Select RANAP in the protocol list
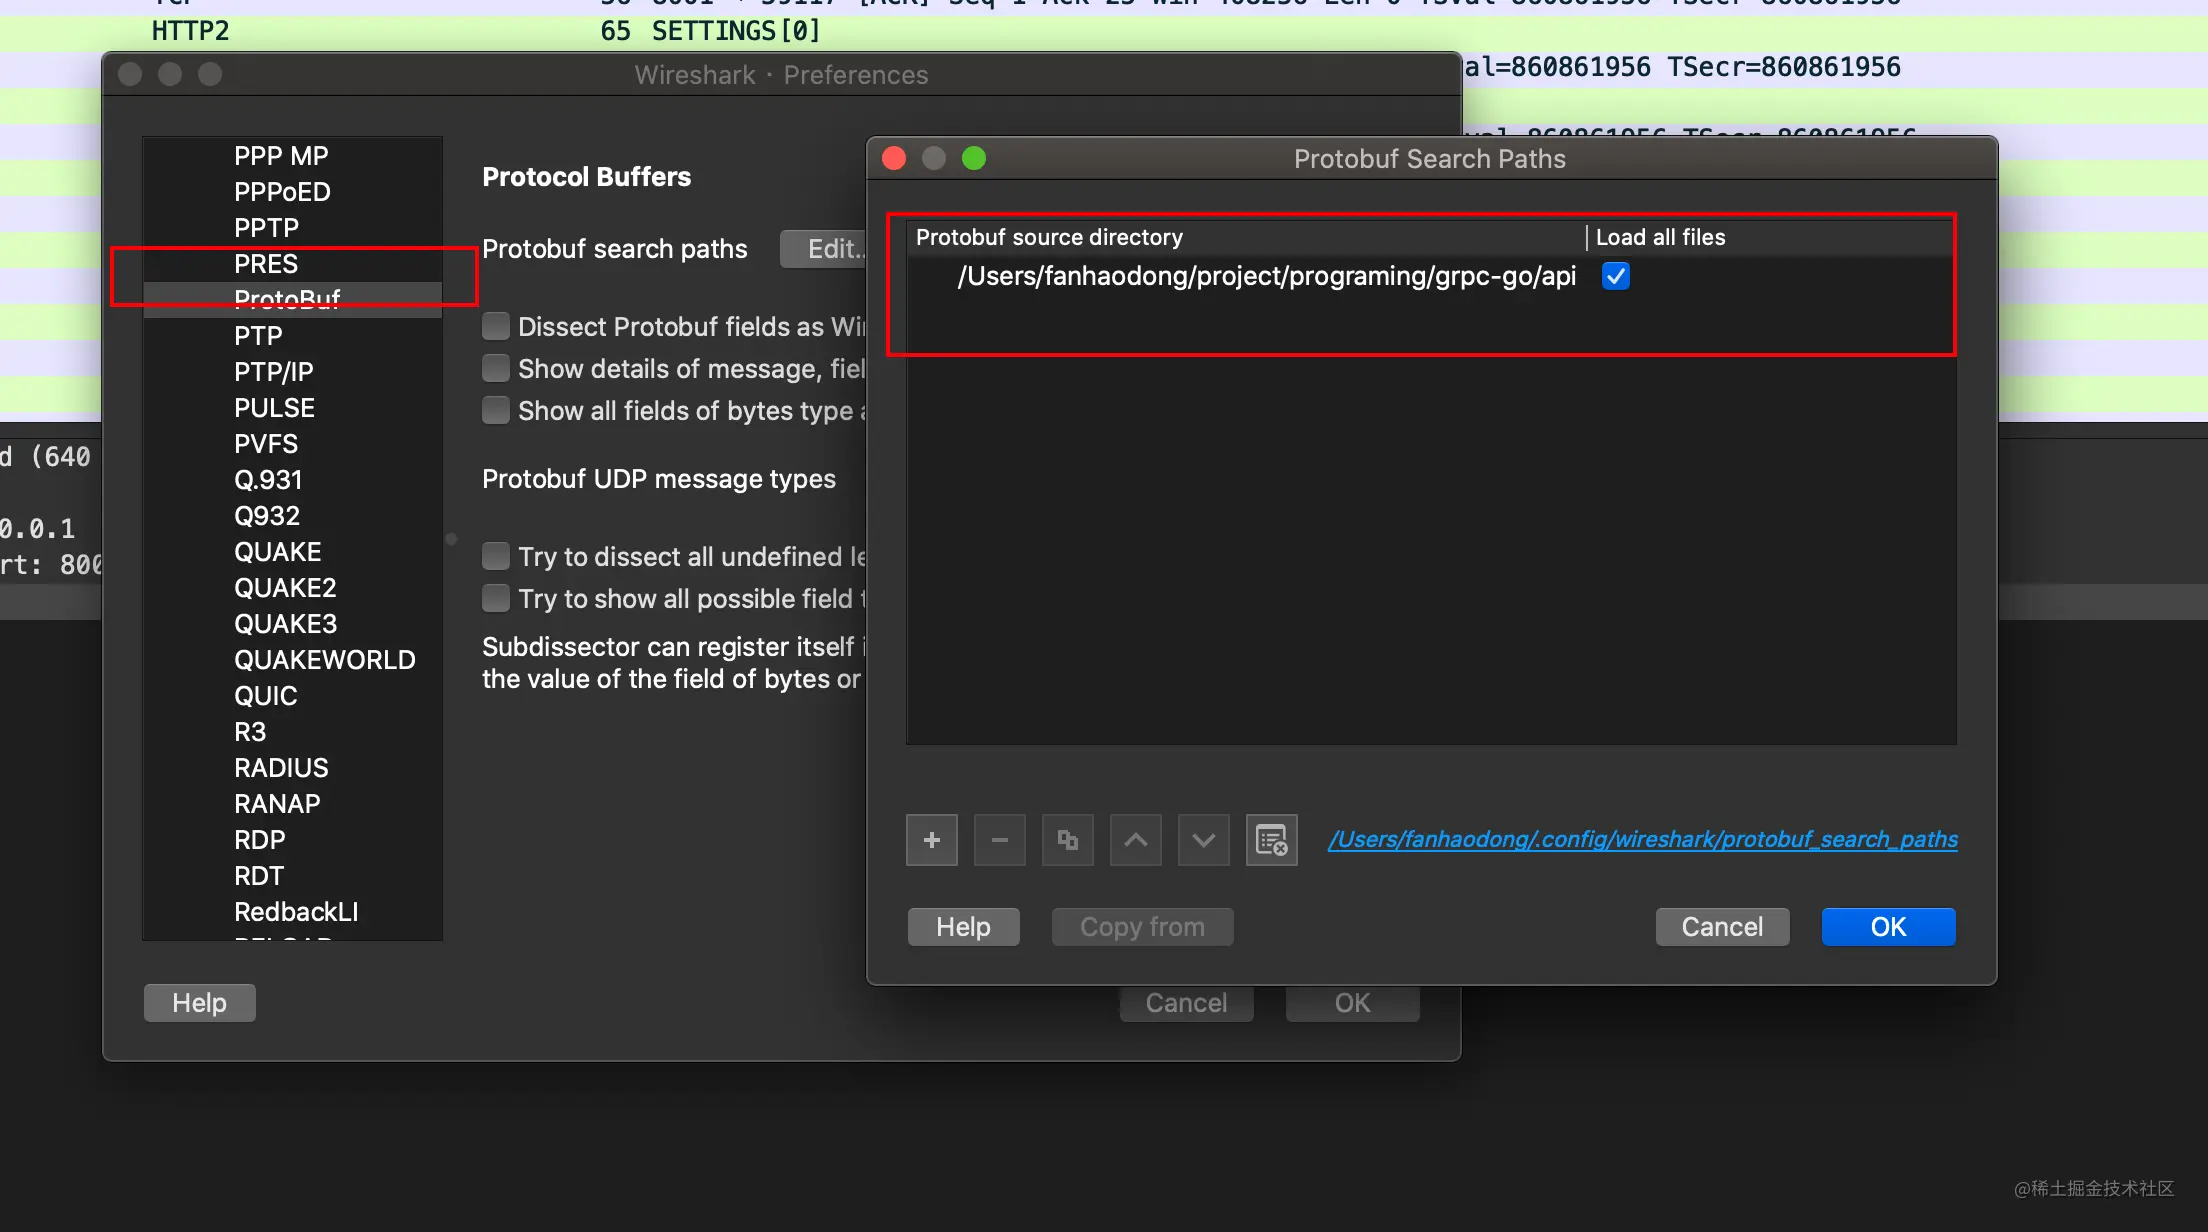2208x1232 pixels. click(x=292, y=804)
